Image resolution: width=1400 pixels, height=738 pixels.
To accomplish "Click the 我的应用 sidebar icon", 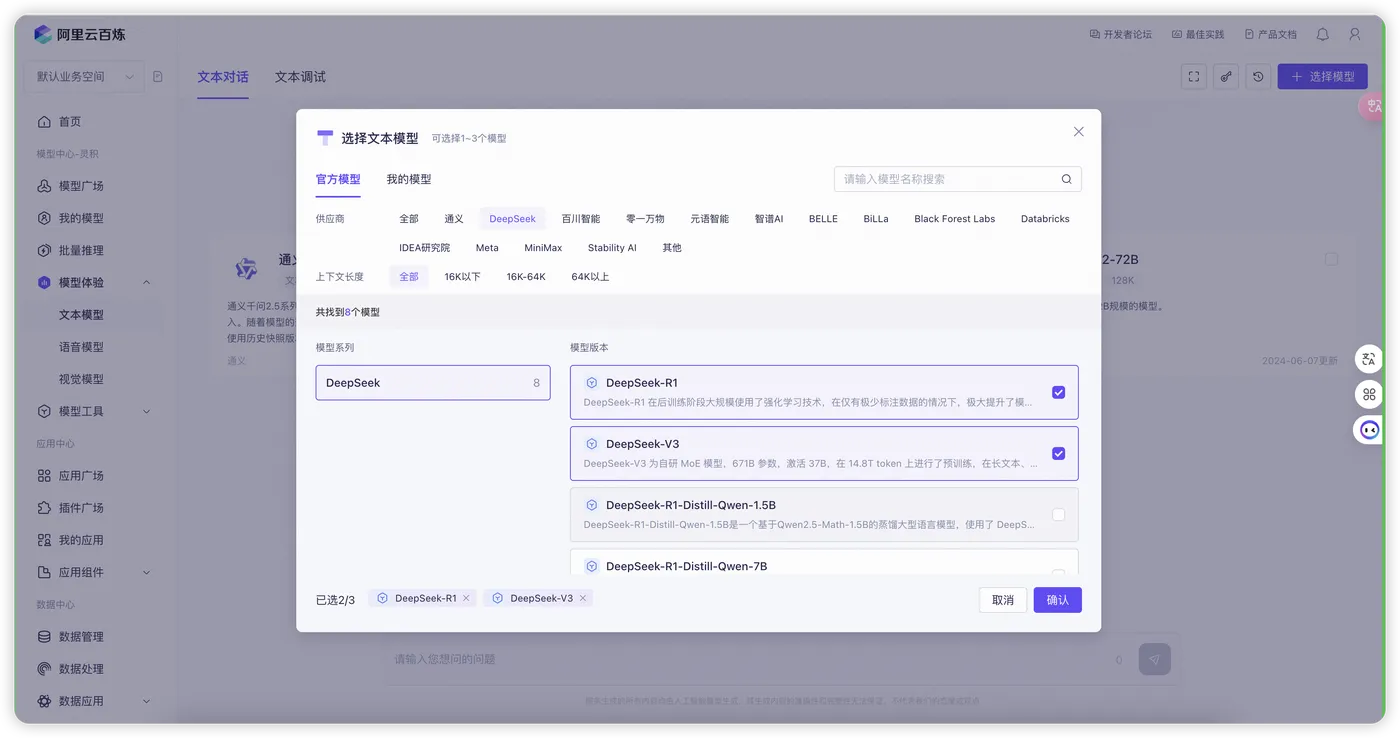I will tap(44, 540).
